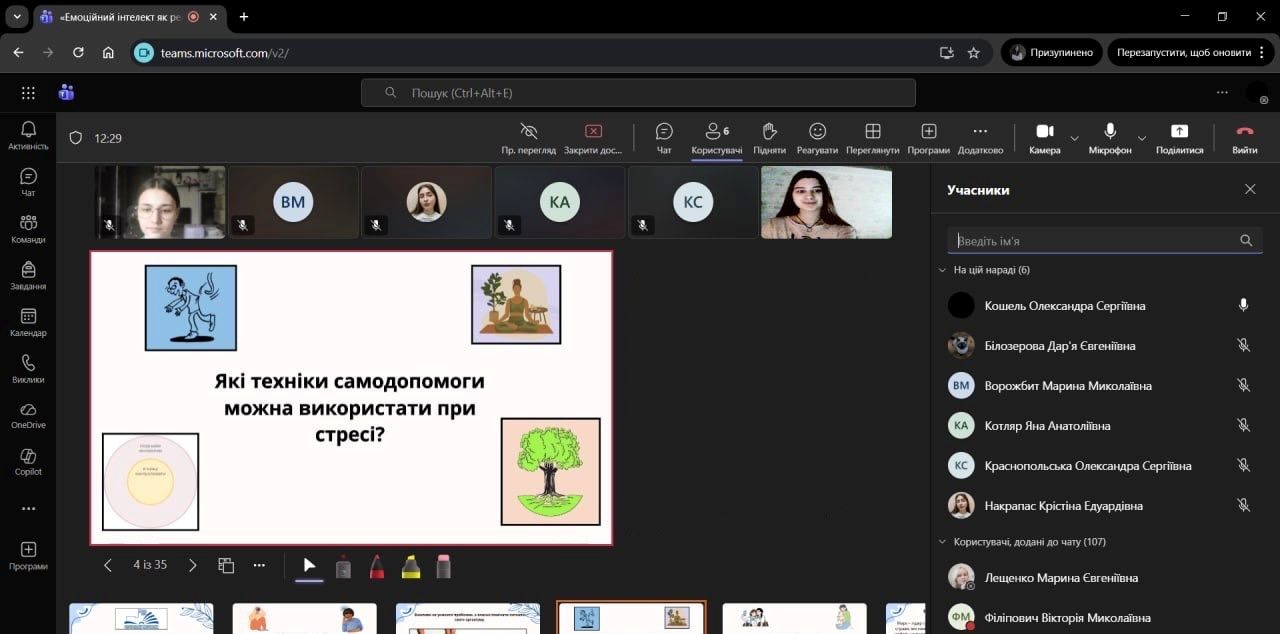This screenshot has width=1280, height=634.
Task: Open the Користувачі participants tab
Action: [716, 137]
